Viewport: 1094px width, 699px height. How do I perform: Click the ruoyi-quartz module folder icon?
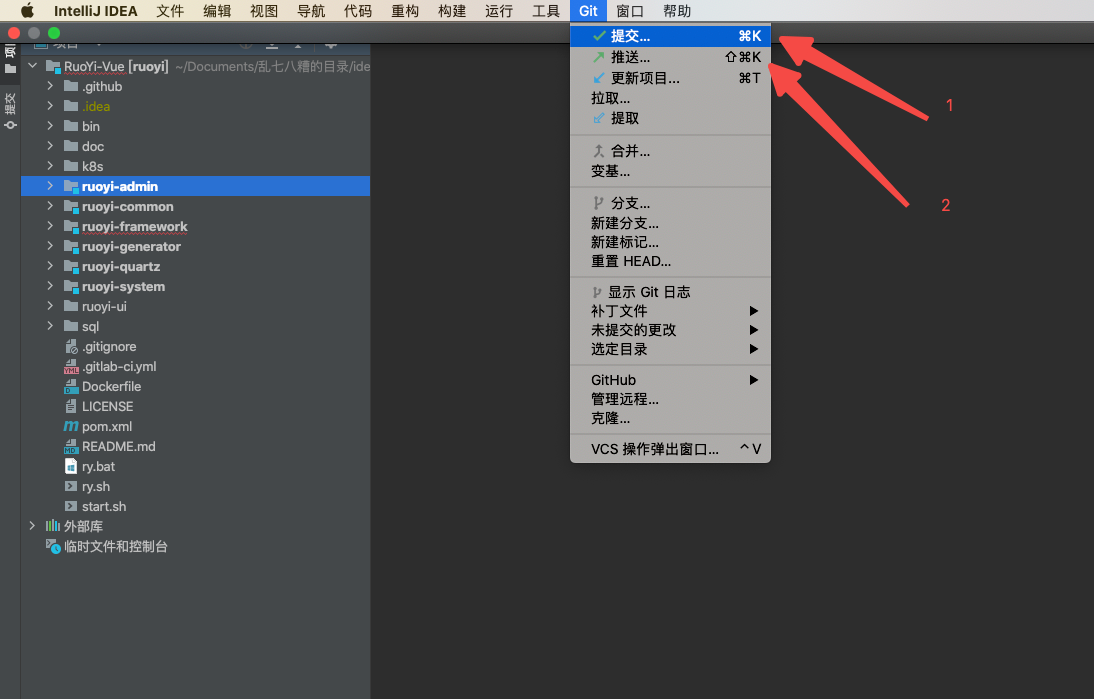pos(71,267)
